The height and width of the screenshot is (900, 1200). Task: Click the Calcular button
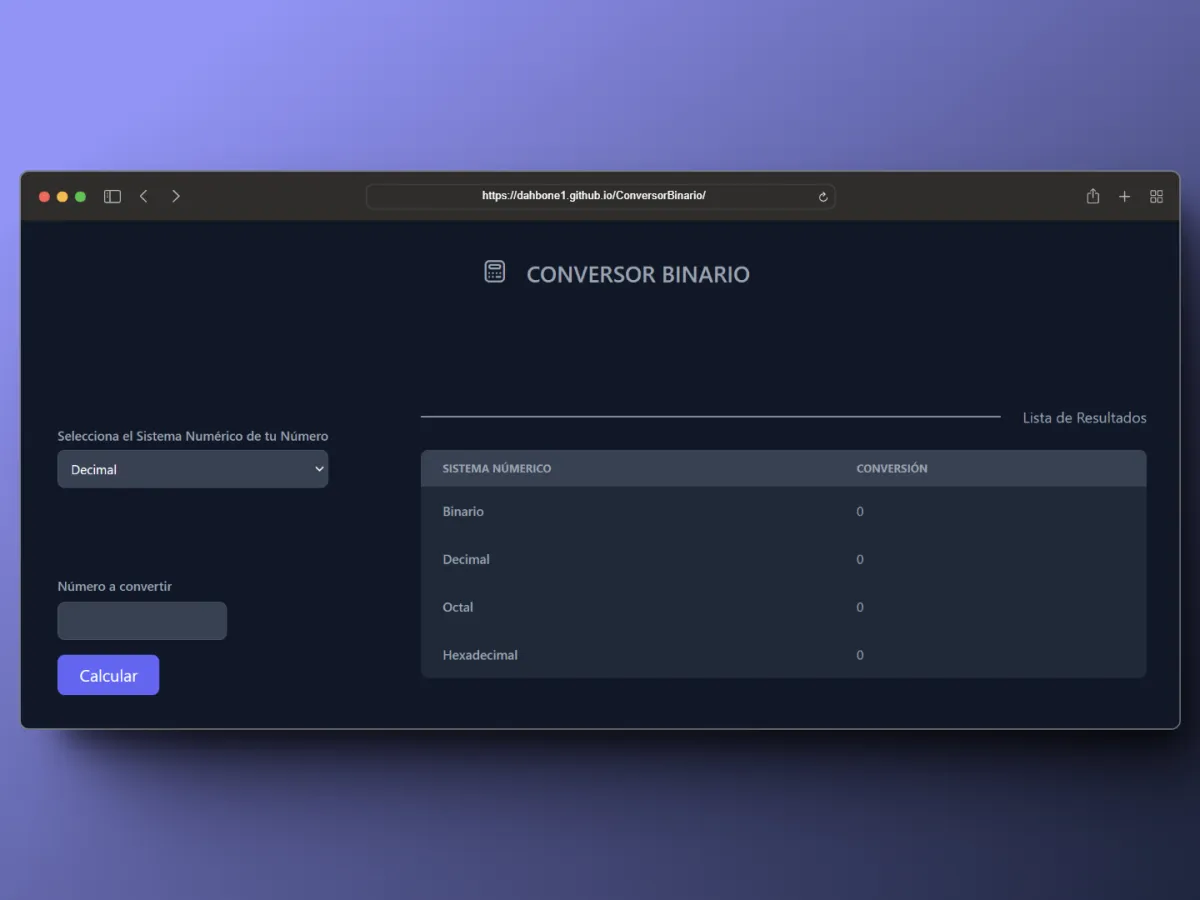pyautogui.click(x=108, y=675)
